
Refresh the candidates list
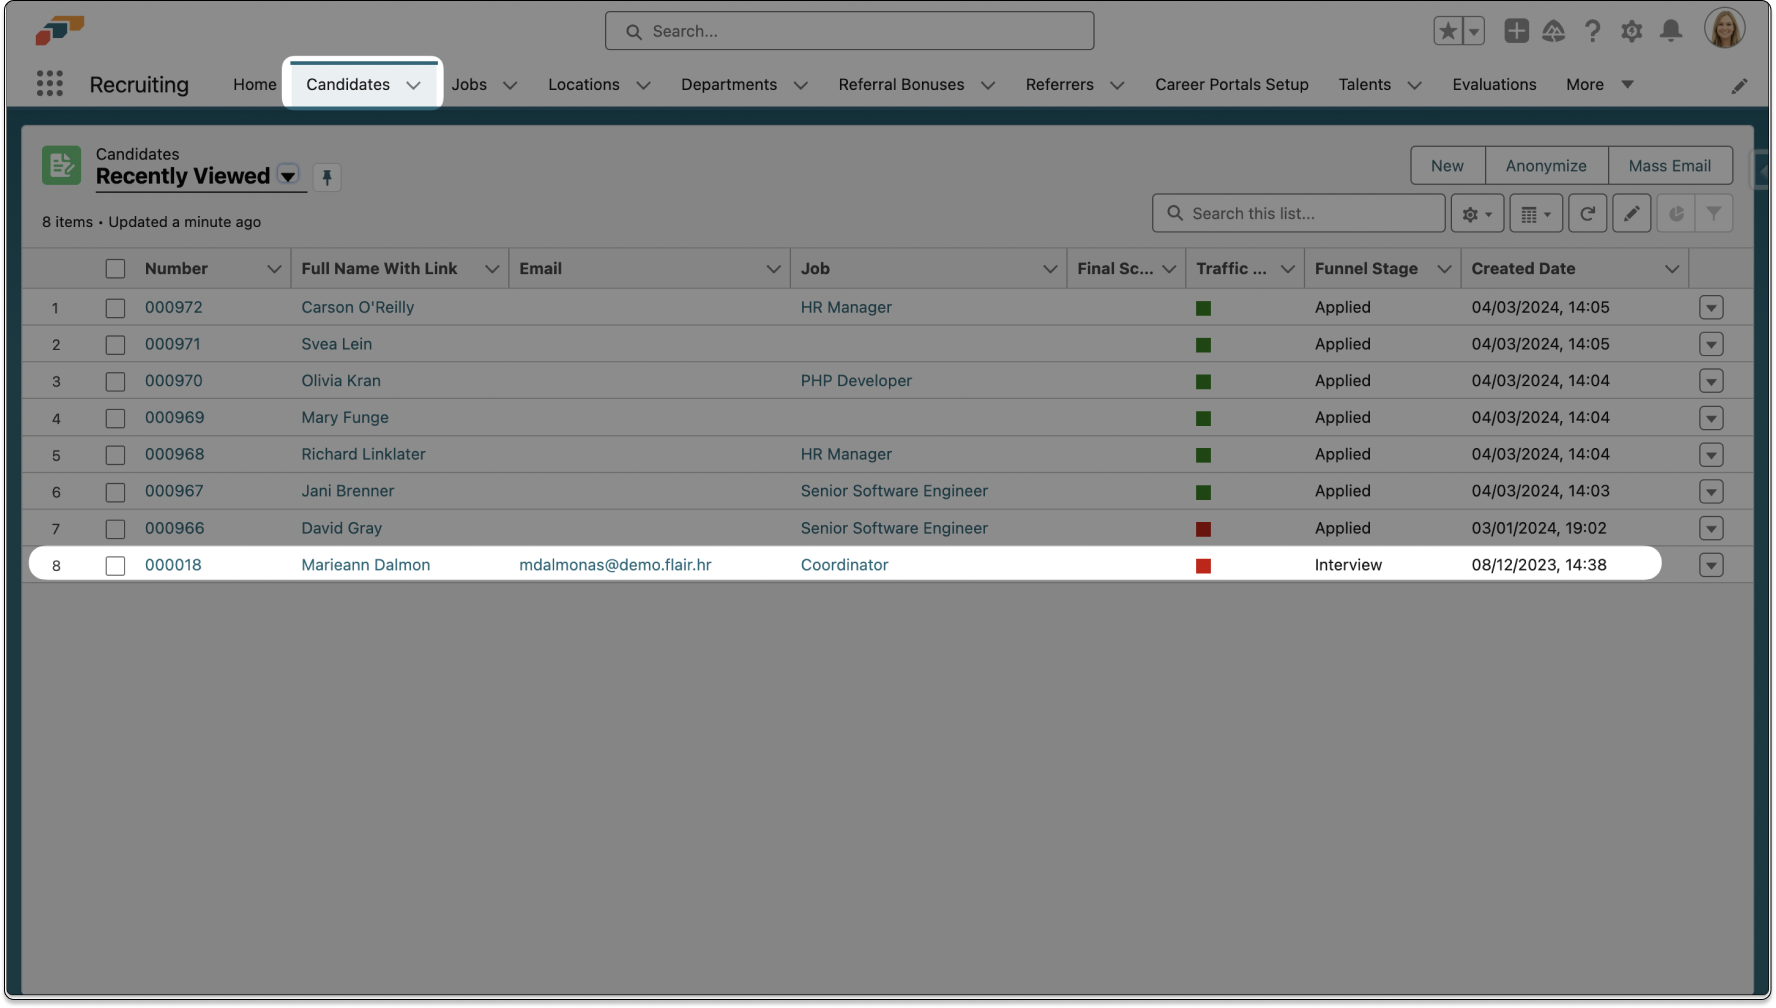[1587, 213]
